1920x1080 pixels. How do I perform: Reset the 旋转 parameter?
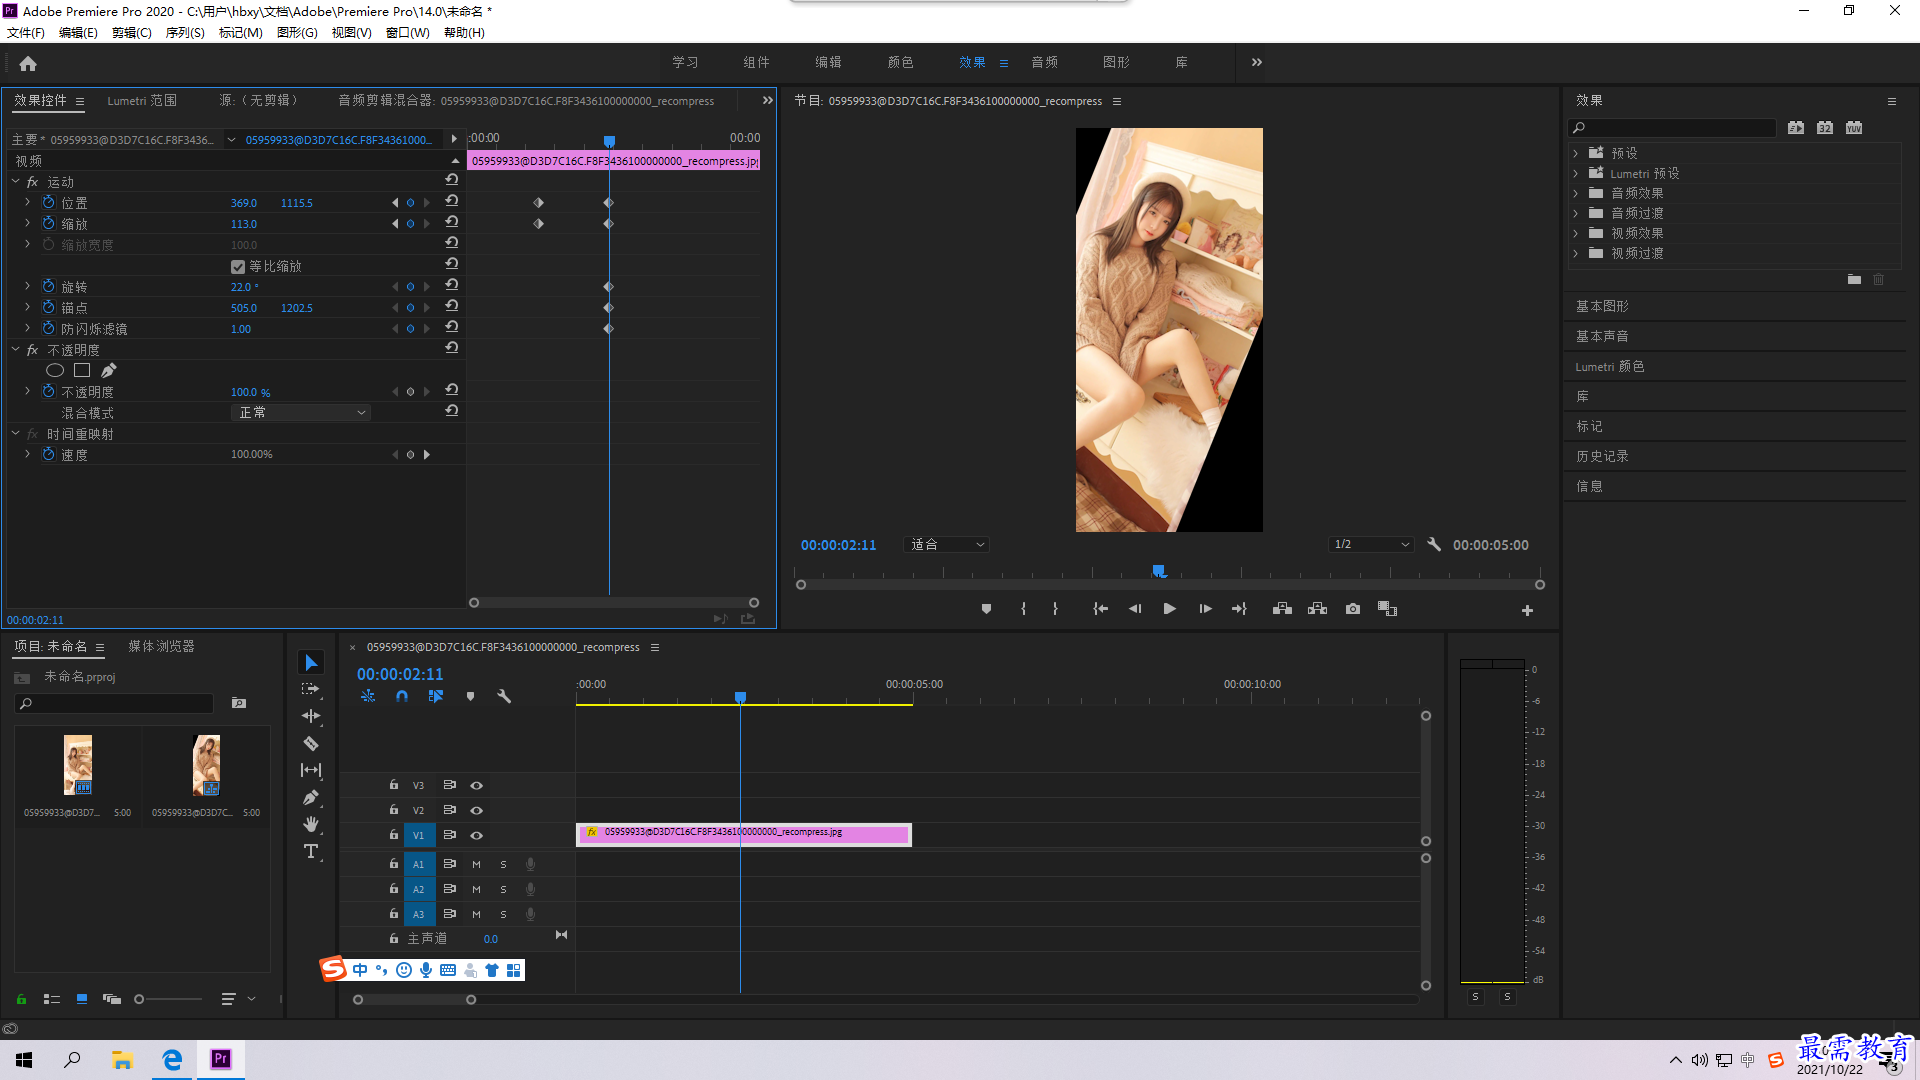(452, 285)
